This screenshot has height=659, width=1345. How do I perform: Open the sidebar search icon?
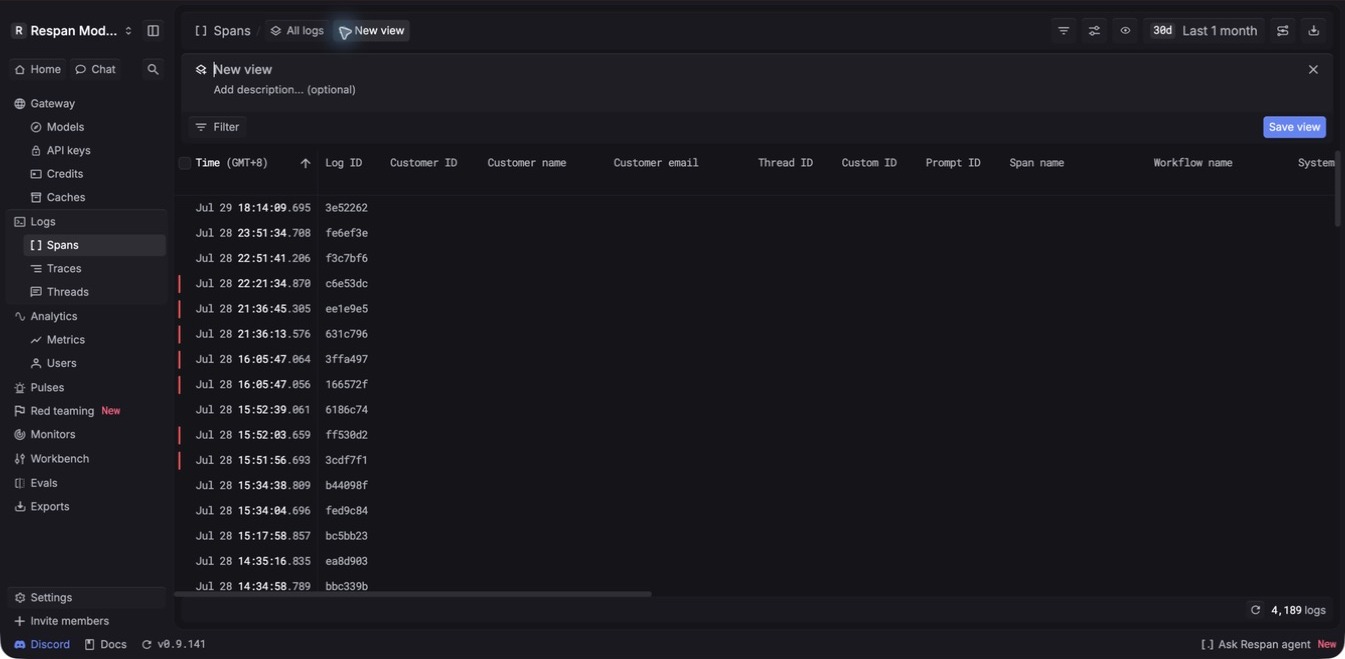(x=153, y=69)
